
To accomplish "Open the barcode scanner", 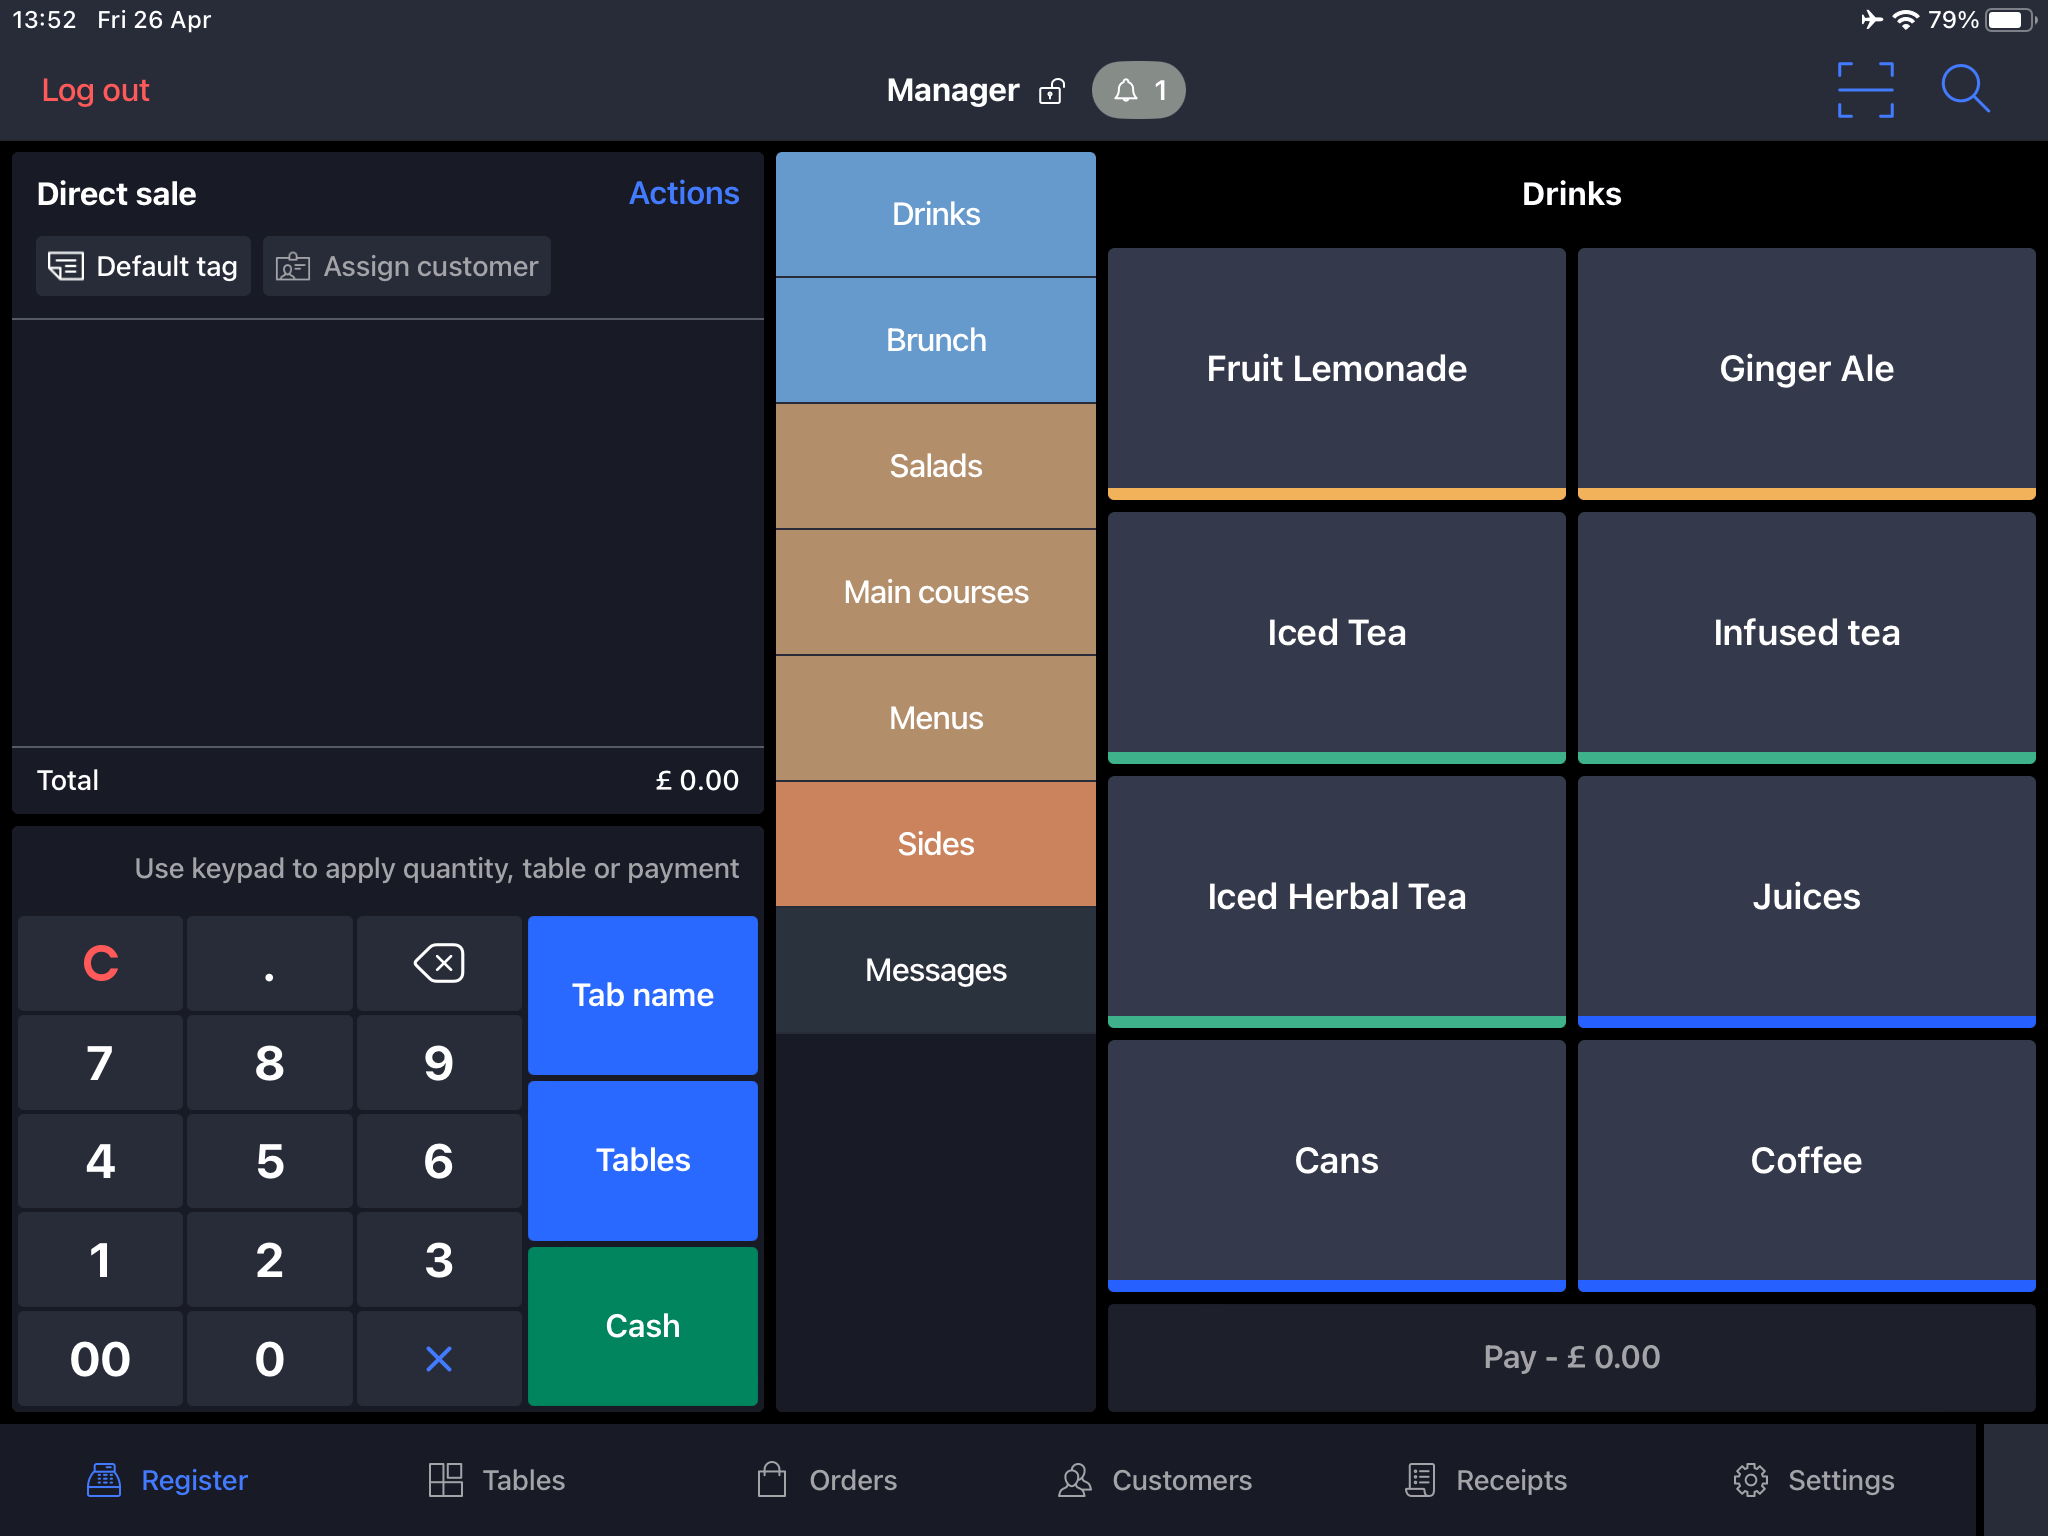I will point(1866,89).
